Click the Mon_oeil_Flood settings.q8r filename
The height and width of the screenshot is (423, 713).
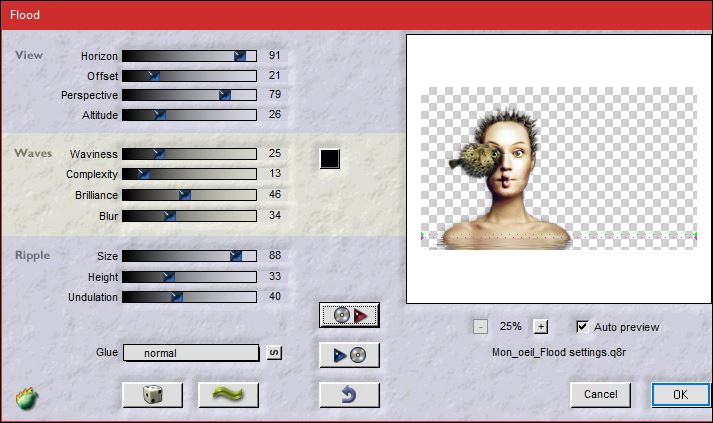[559, 352]
